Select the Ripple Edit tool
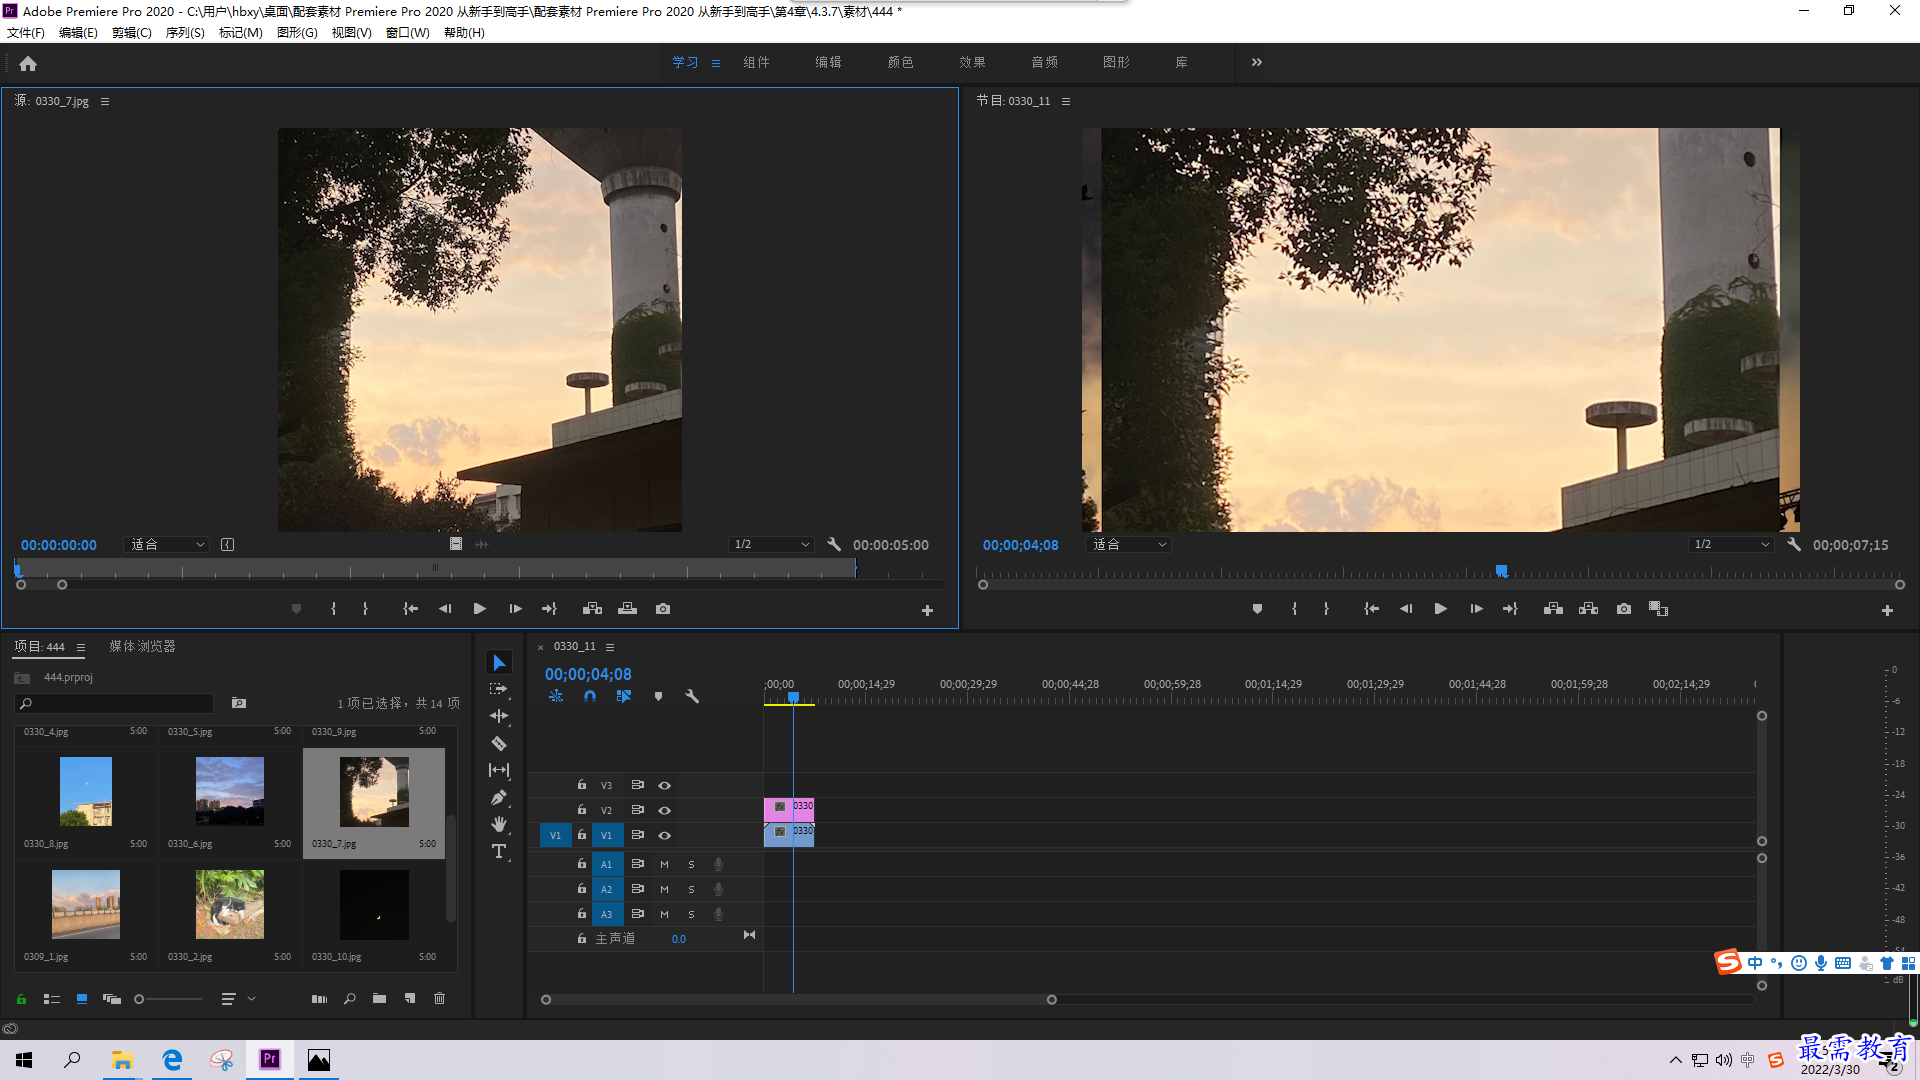Screen dimensions: 1920x1080 pyautogui.click(x=499, y=716)
